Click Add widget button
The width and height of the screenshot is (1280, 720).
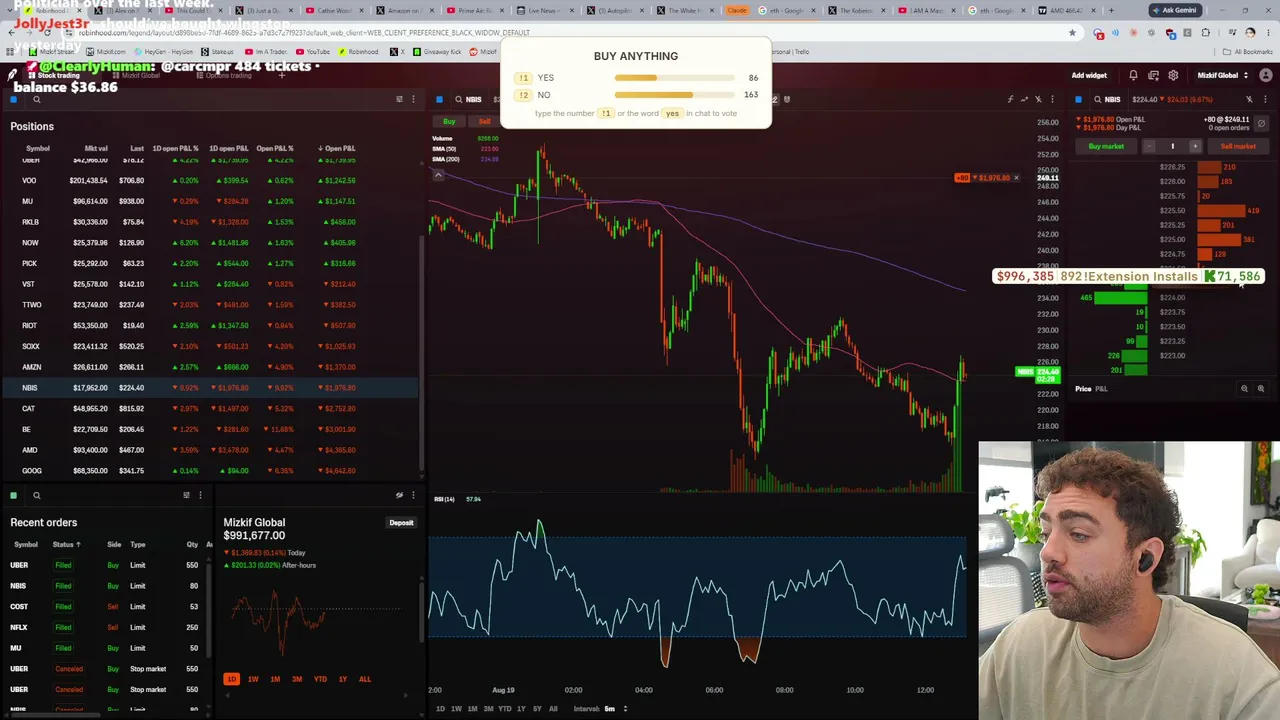(1089, 75)
